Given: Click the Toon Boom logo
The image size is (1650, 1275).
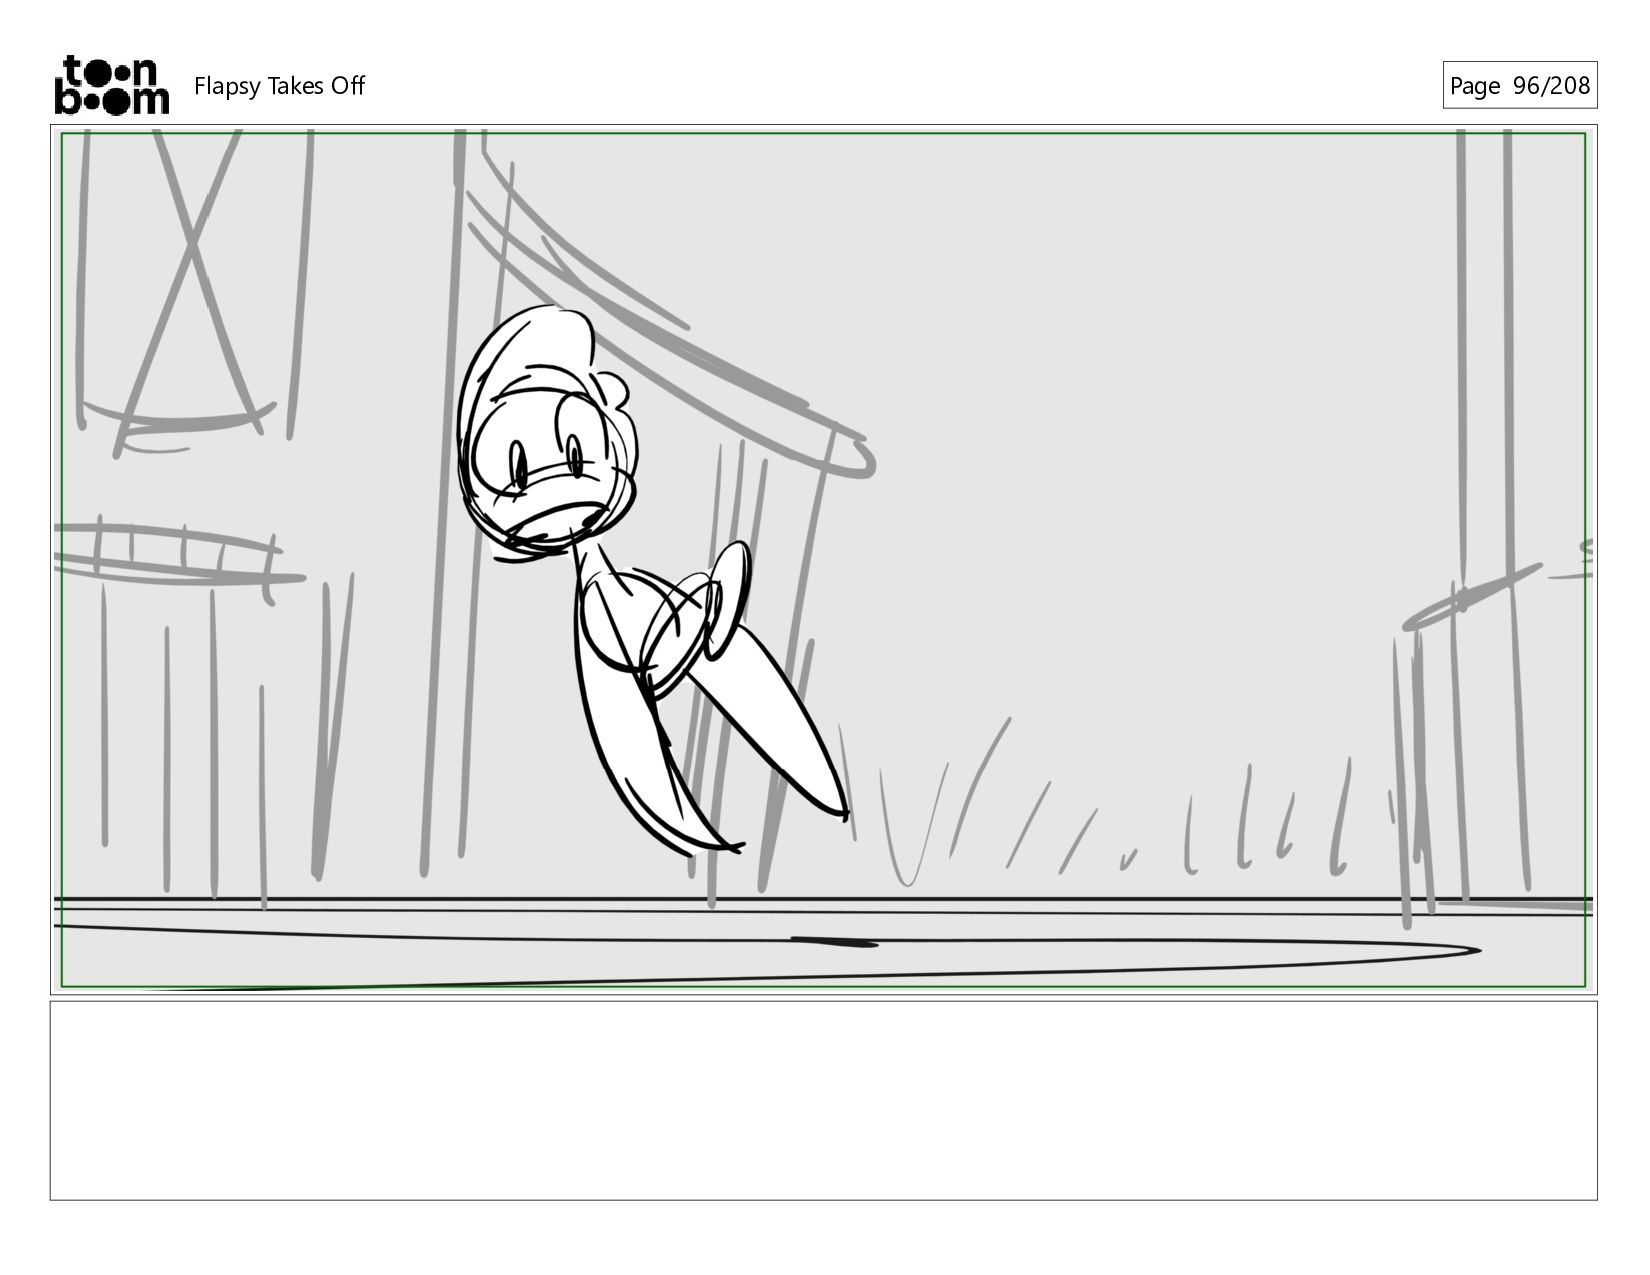Looking at the screenshot, I should 111,85.
